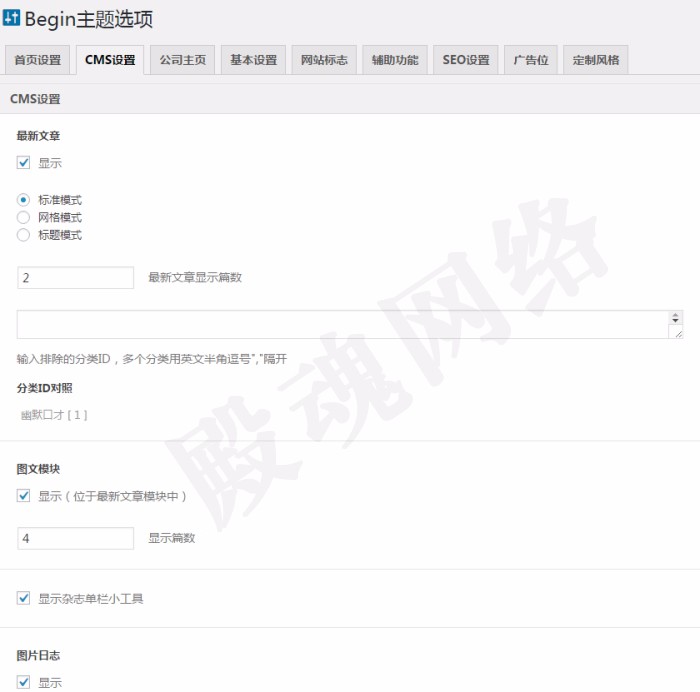Focus the 最新文章显示篇数 input field
The height and width of the screenshot is (692, 700).
75,278
